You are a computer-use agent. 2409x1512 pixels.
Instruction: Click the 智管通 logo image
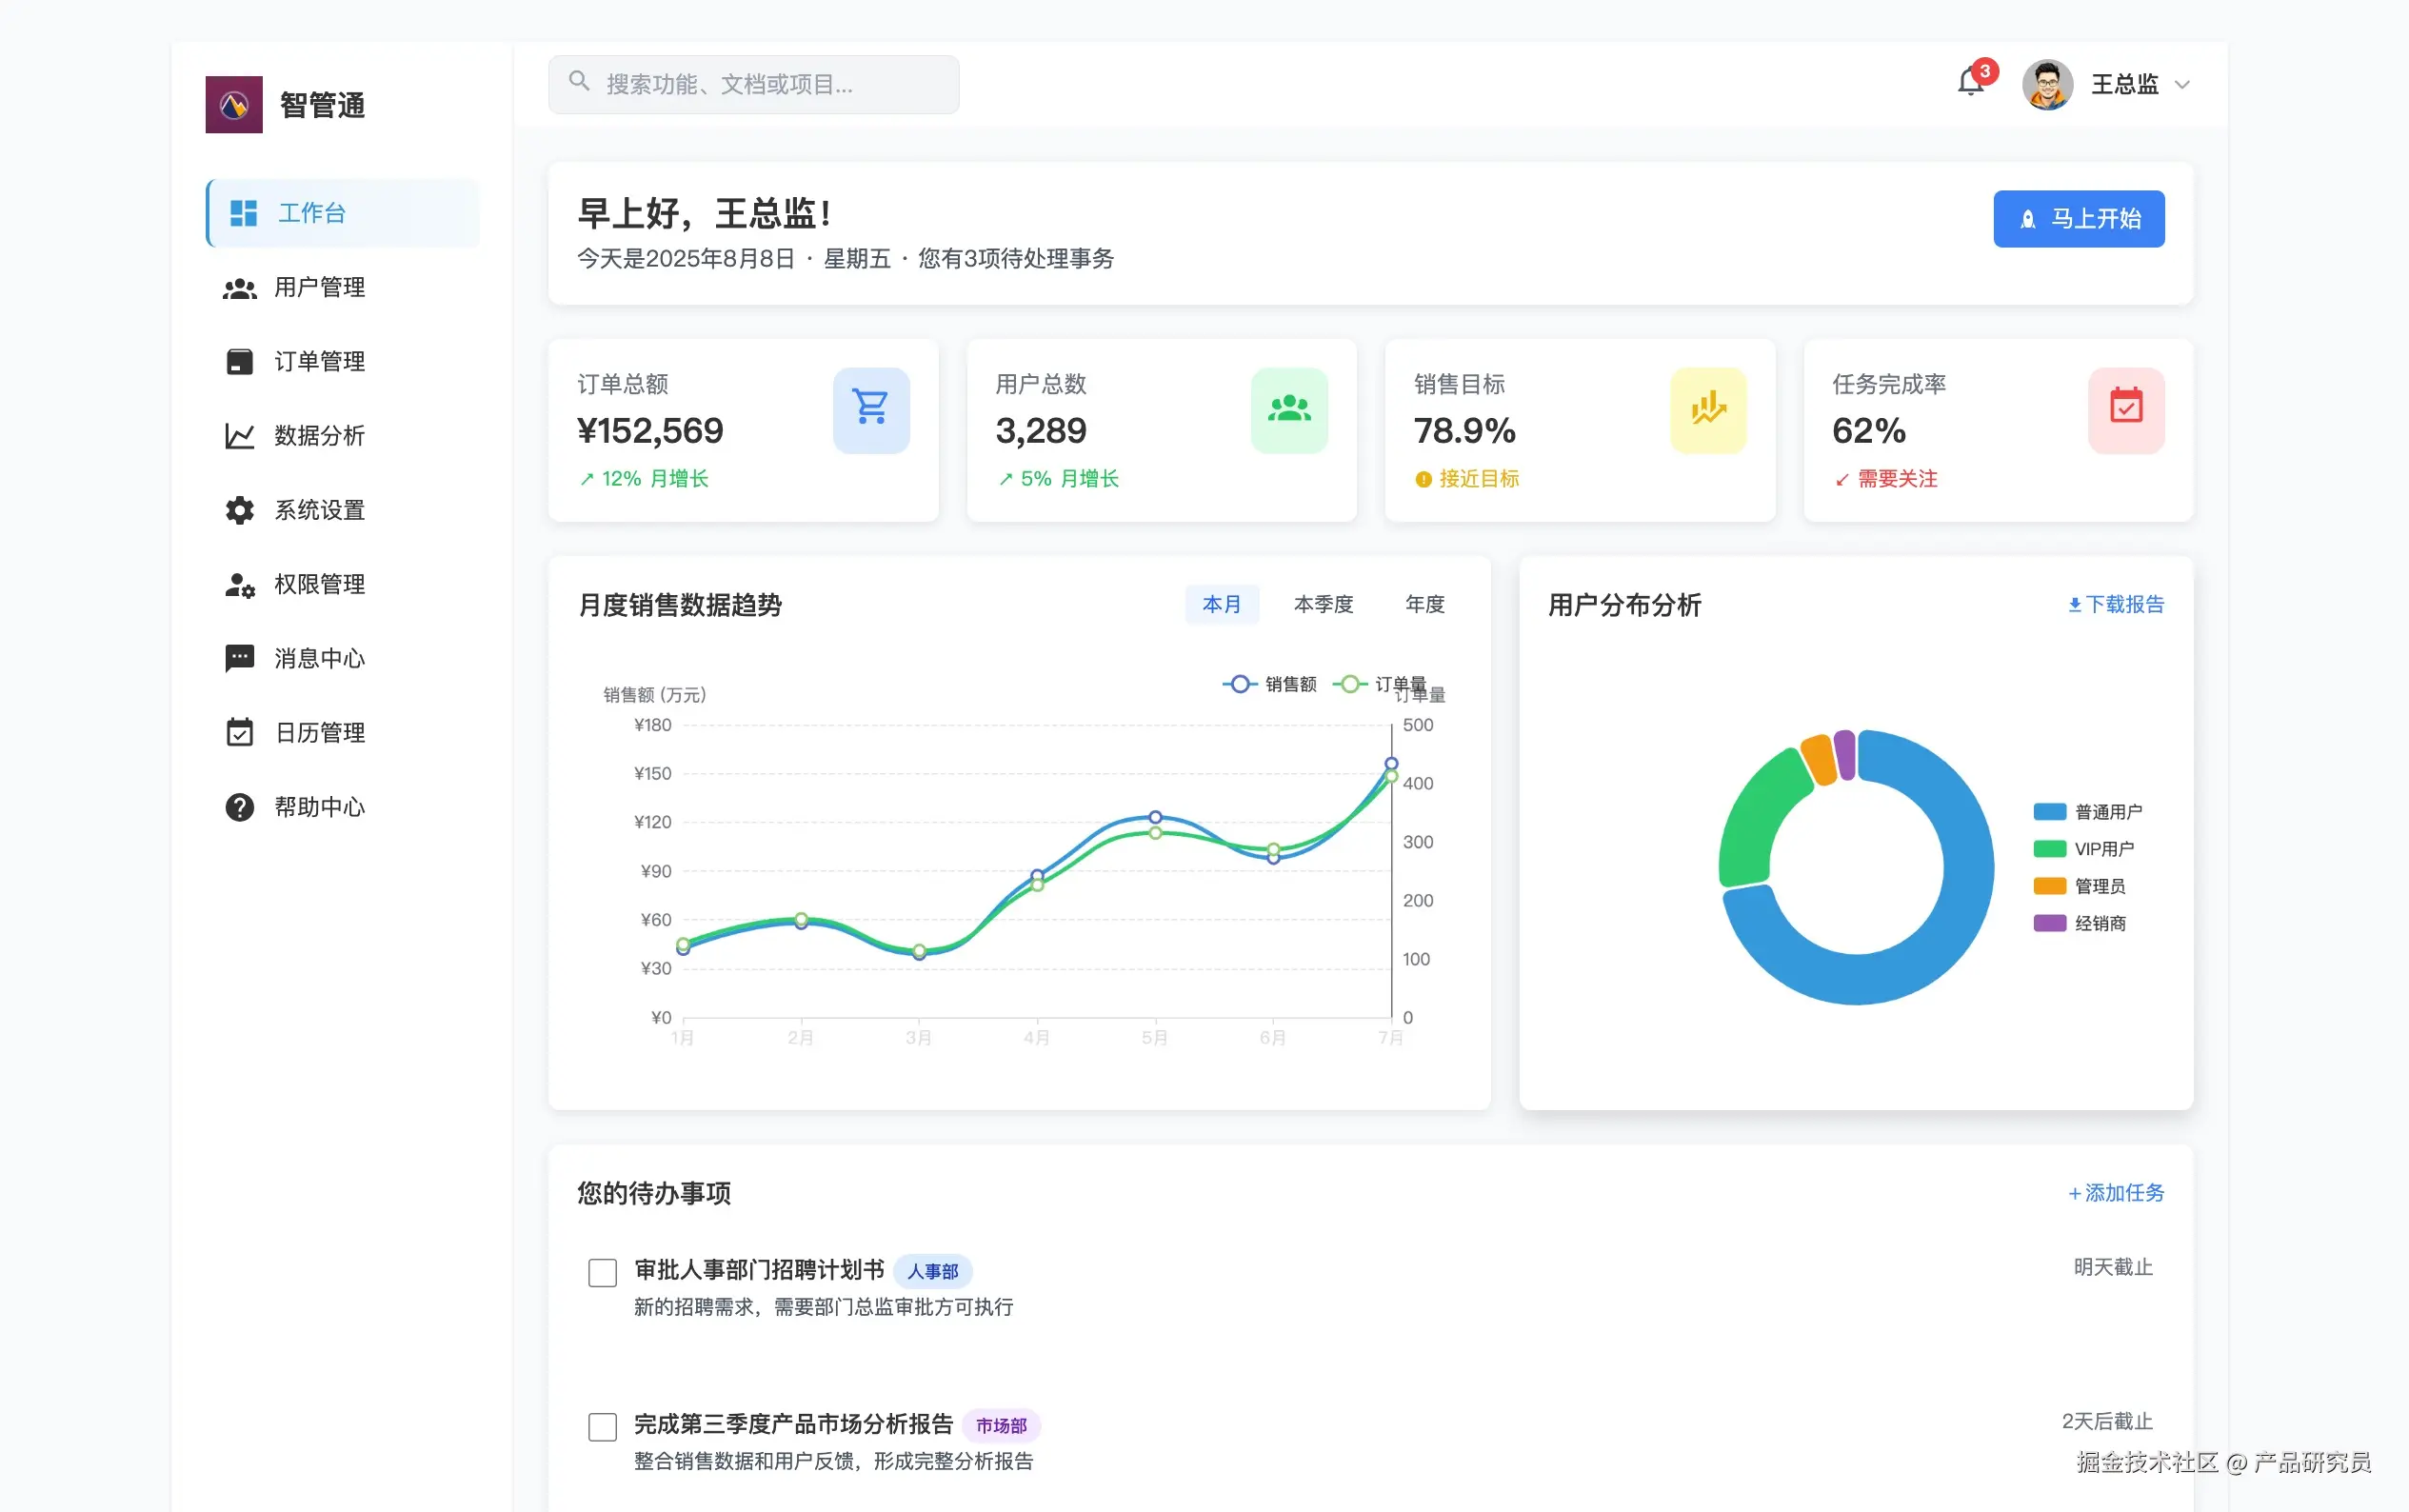pyautogui.click(x=234, y=105)
